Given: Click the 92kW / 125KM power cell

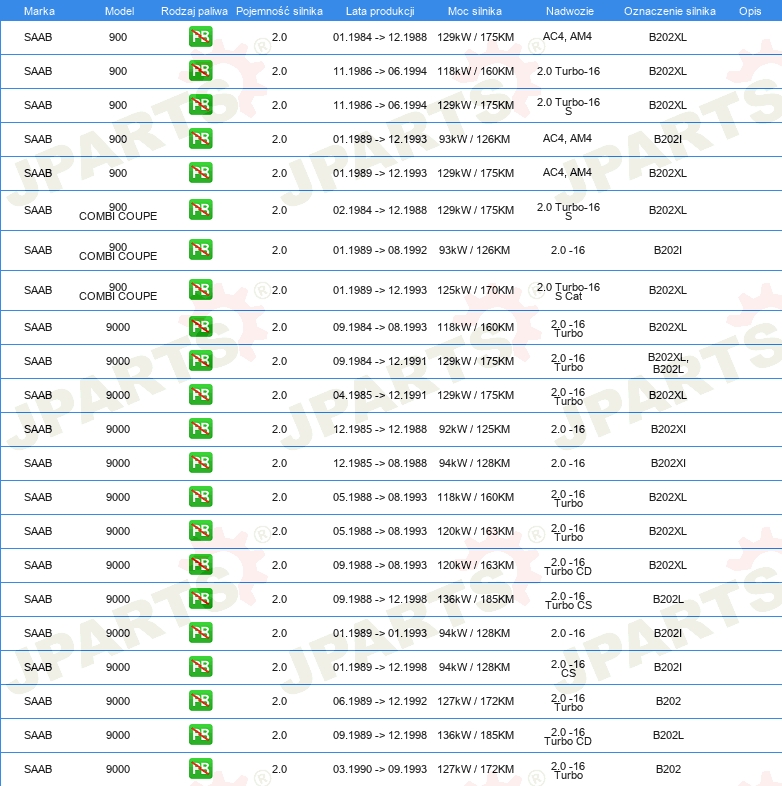Looking at the screenshot, I should pyautogui.click(x=474, y=430).
